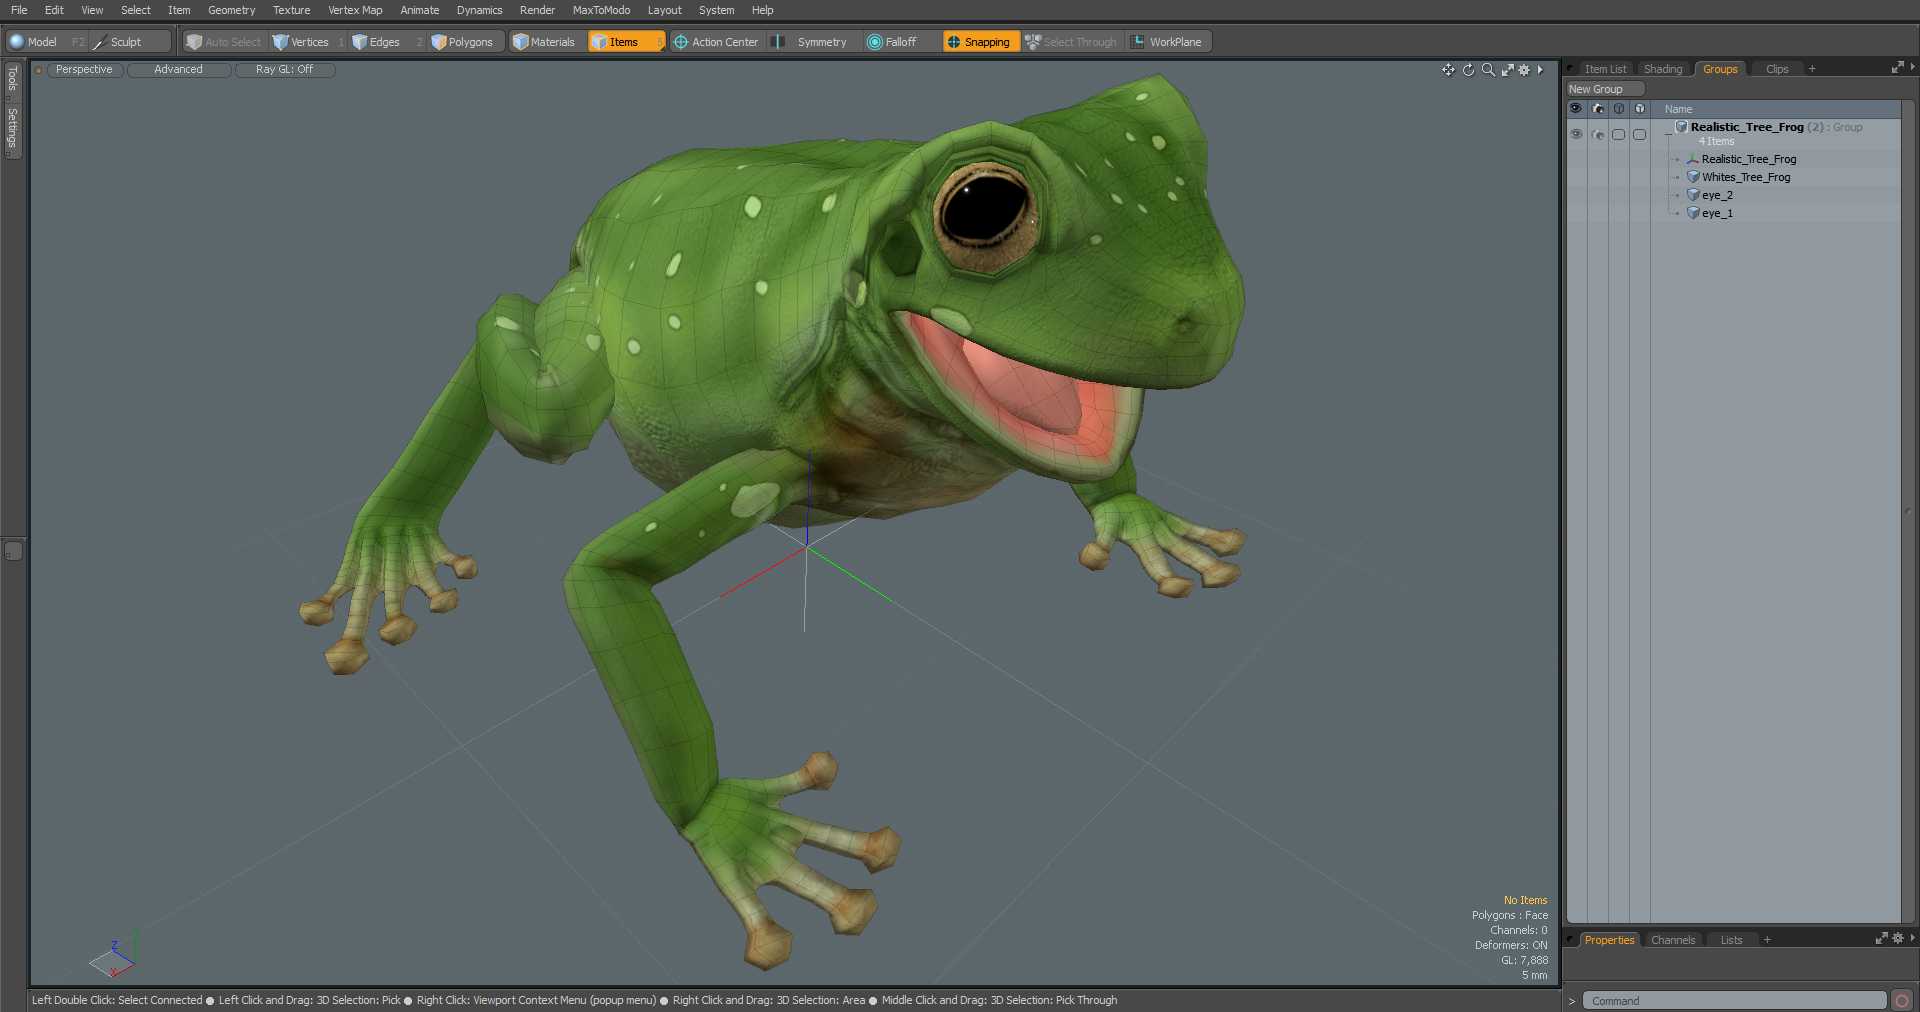
Task: Open the Geometry menu
Action: click(231, 10)
